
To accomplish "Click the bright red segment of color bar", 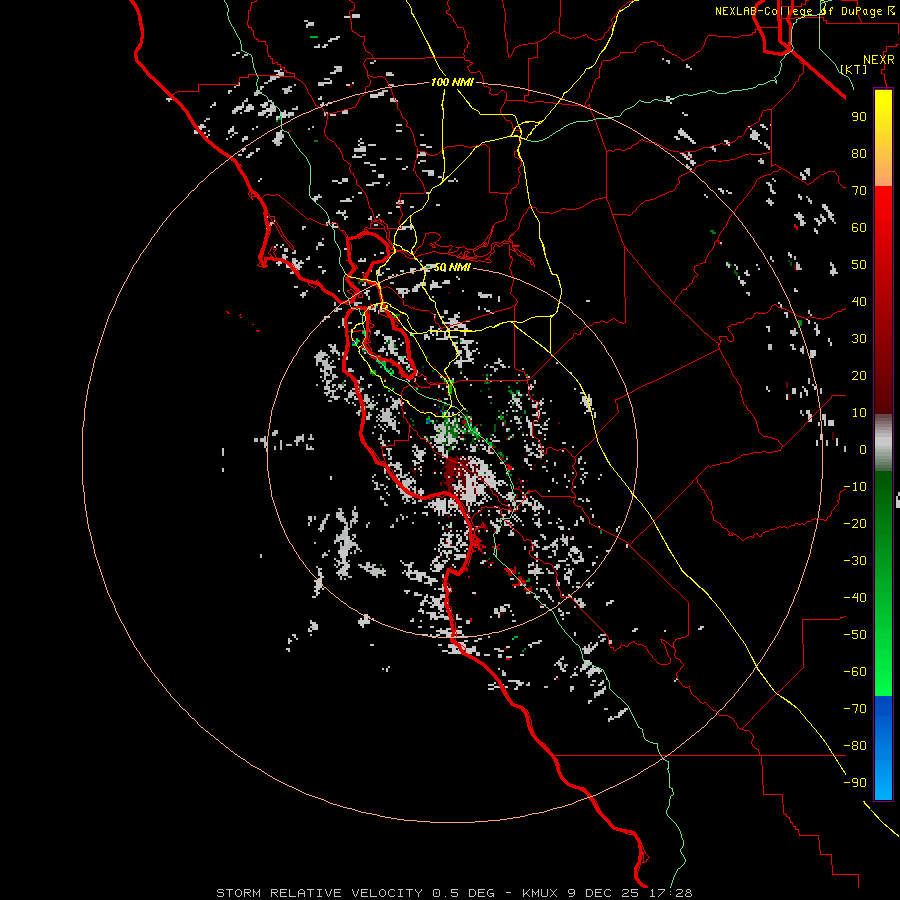I will click(x=883, y=207).
